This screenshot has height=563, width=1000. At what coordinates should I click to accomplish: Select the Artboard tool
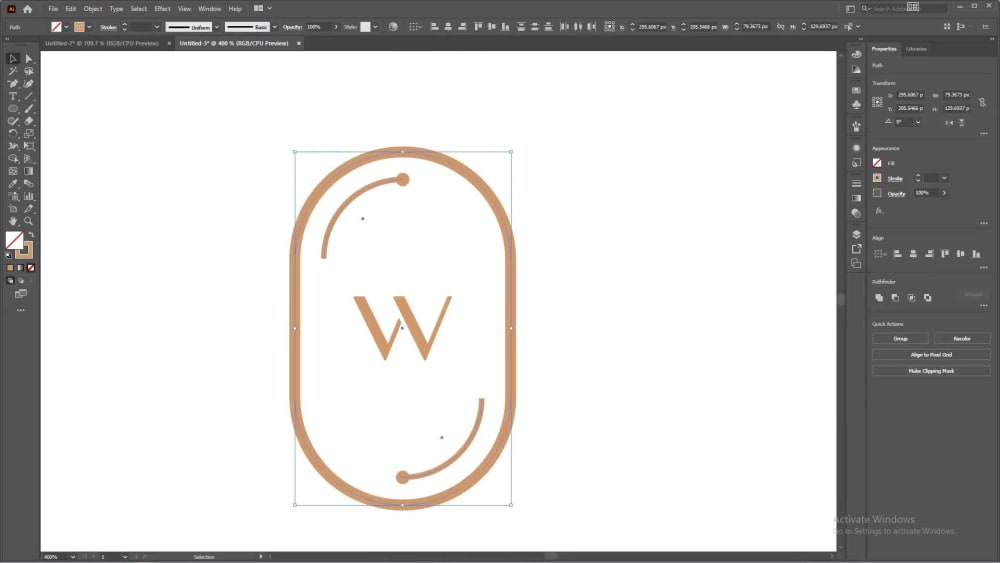[13, 208]
